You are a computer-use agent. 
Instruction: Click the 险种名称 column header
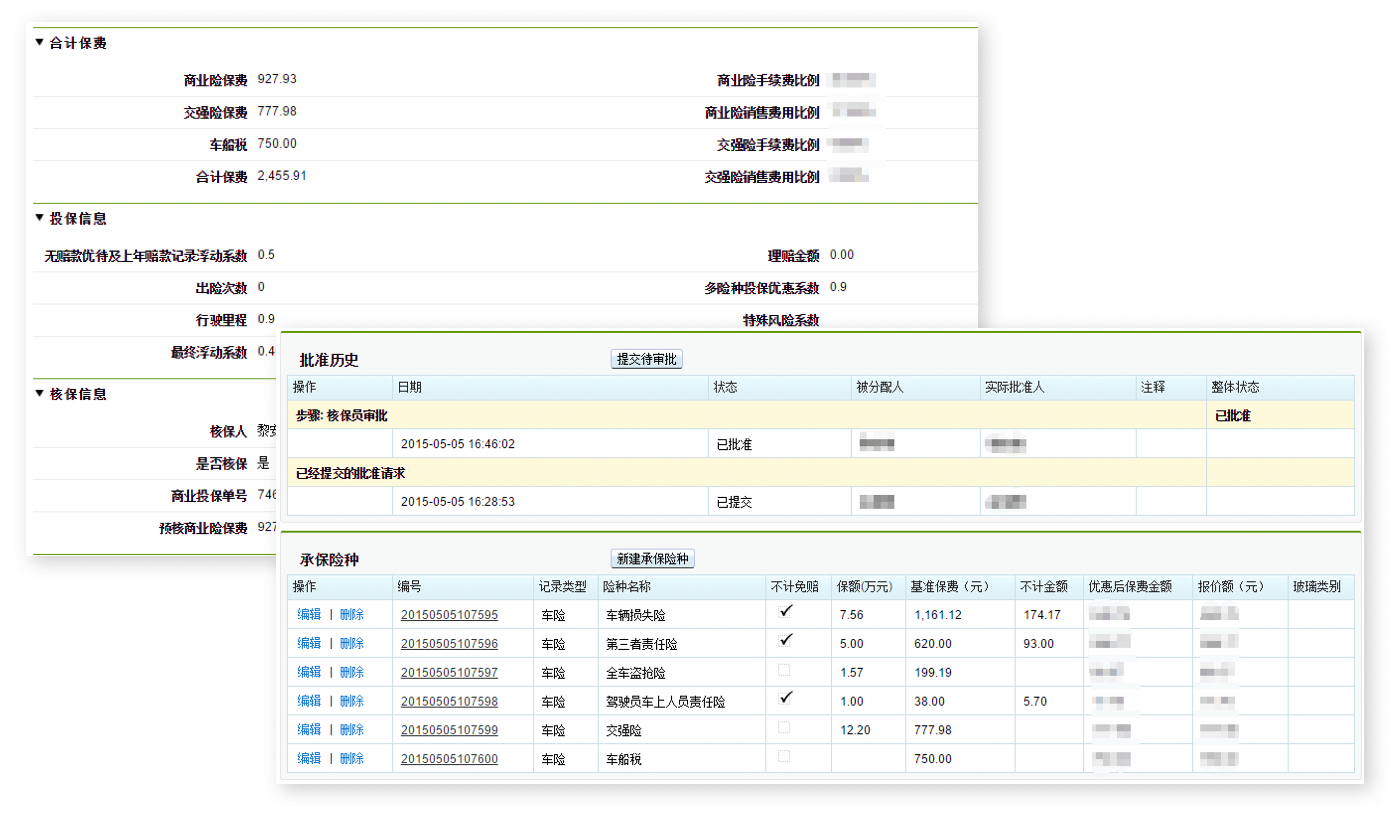[682, 587]
